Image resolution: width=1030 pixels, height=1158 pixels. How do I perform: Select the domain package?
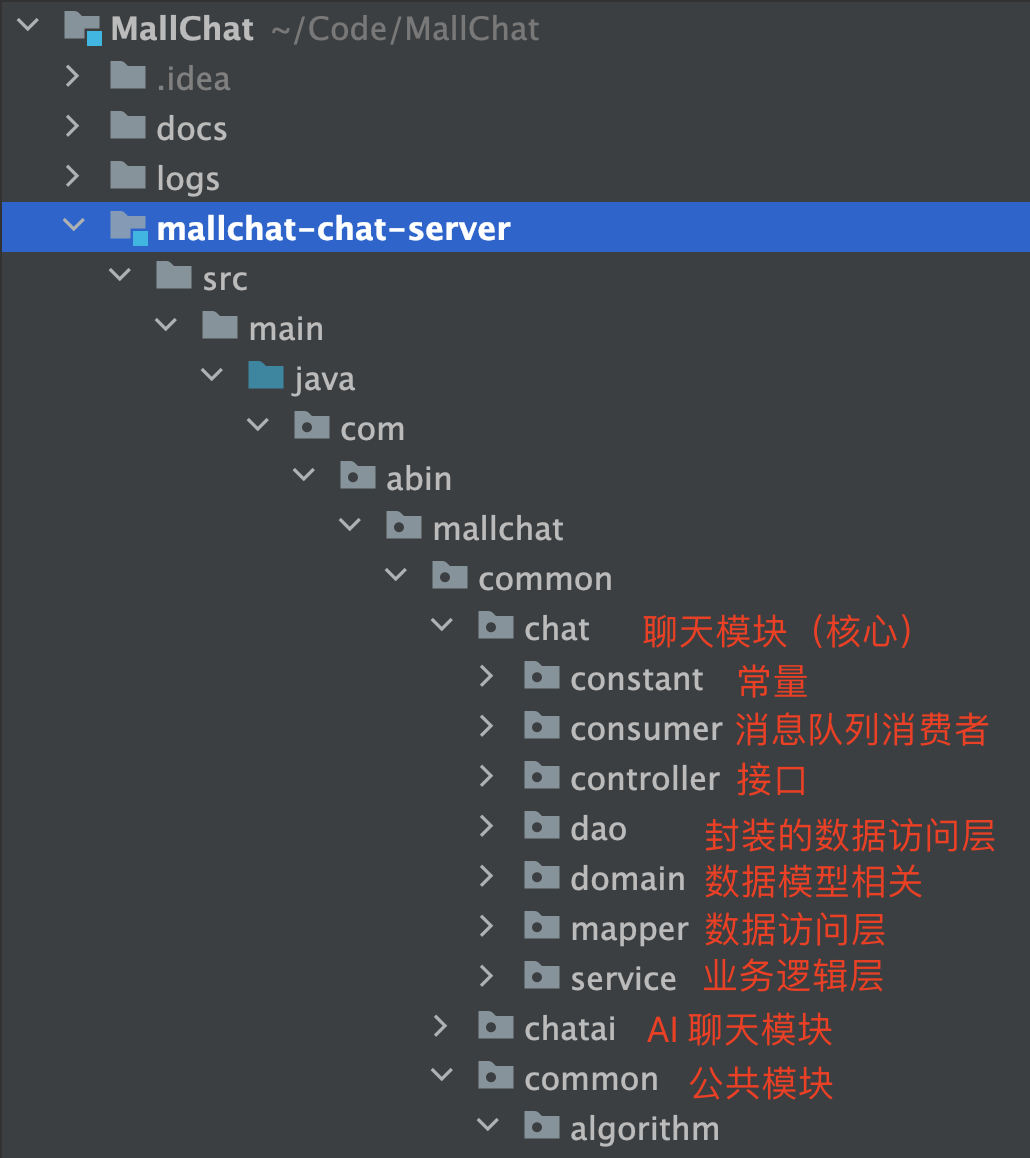click(628, 879)
